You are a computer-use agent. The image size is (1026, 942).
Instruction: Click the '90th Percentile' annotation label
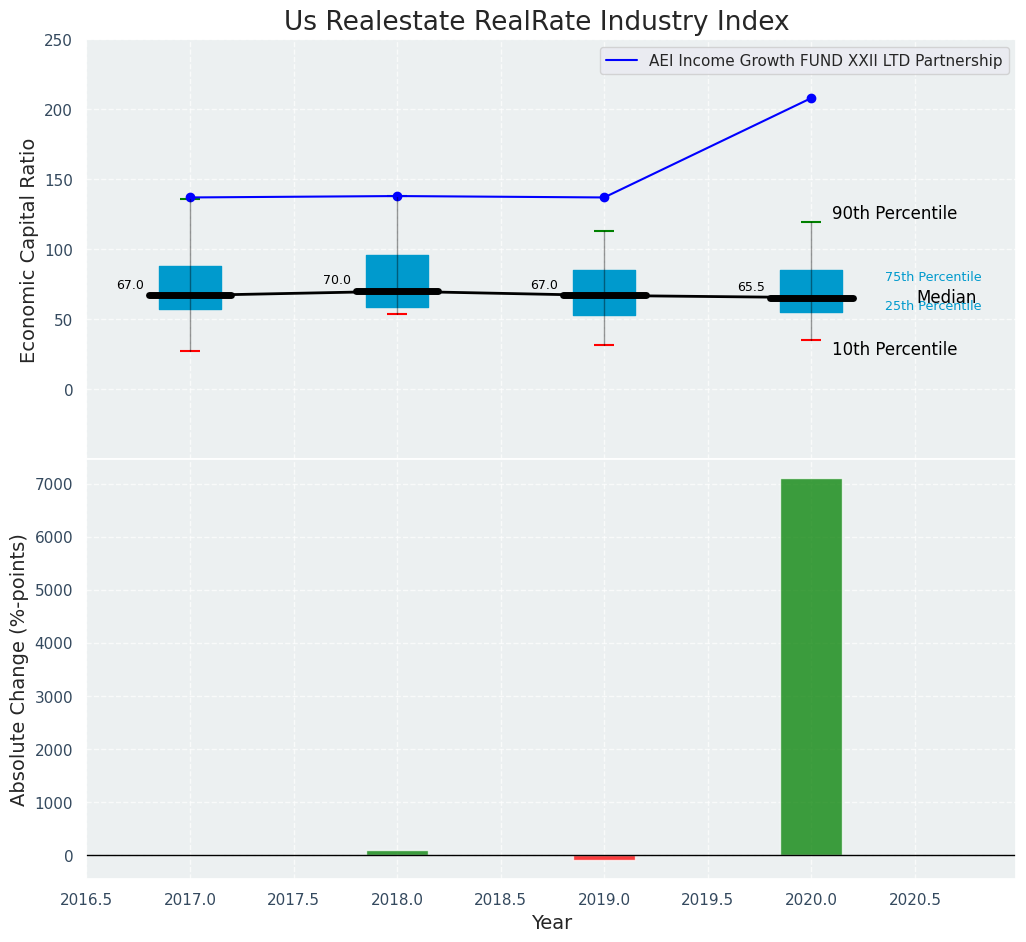[x=894, y=214]
